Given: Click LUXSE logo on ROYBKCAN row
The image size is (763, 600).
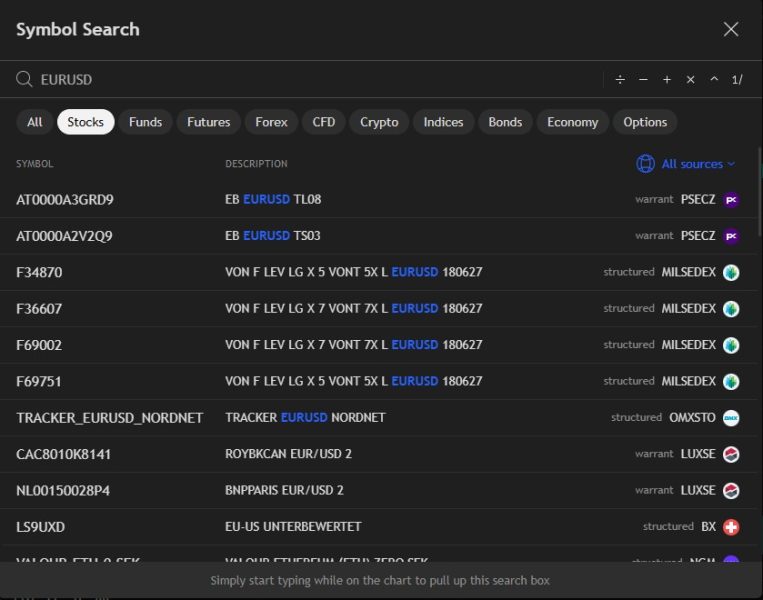Looking at the screenshot, I should (731, 454).
